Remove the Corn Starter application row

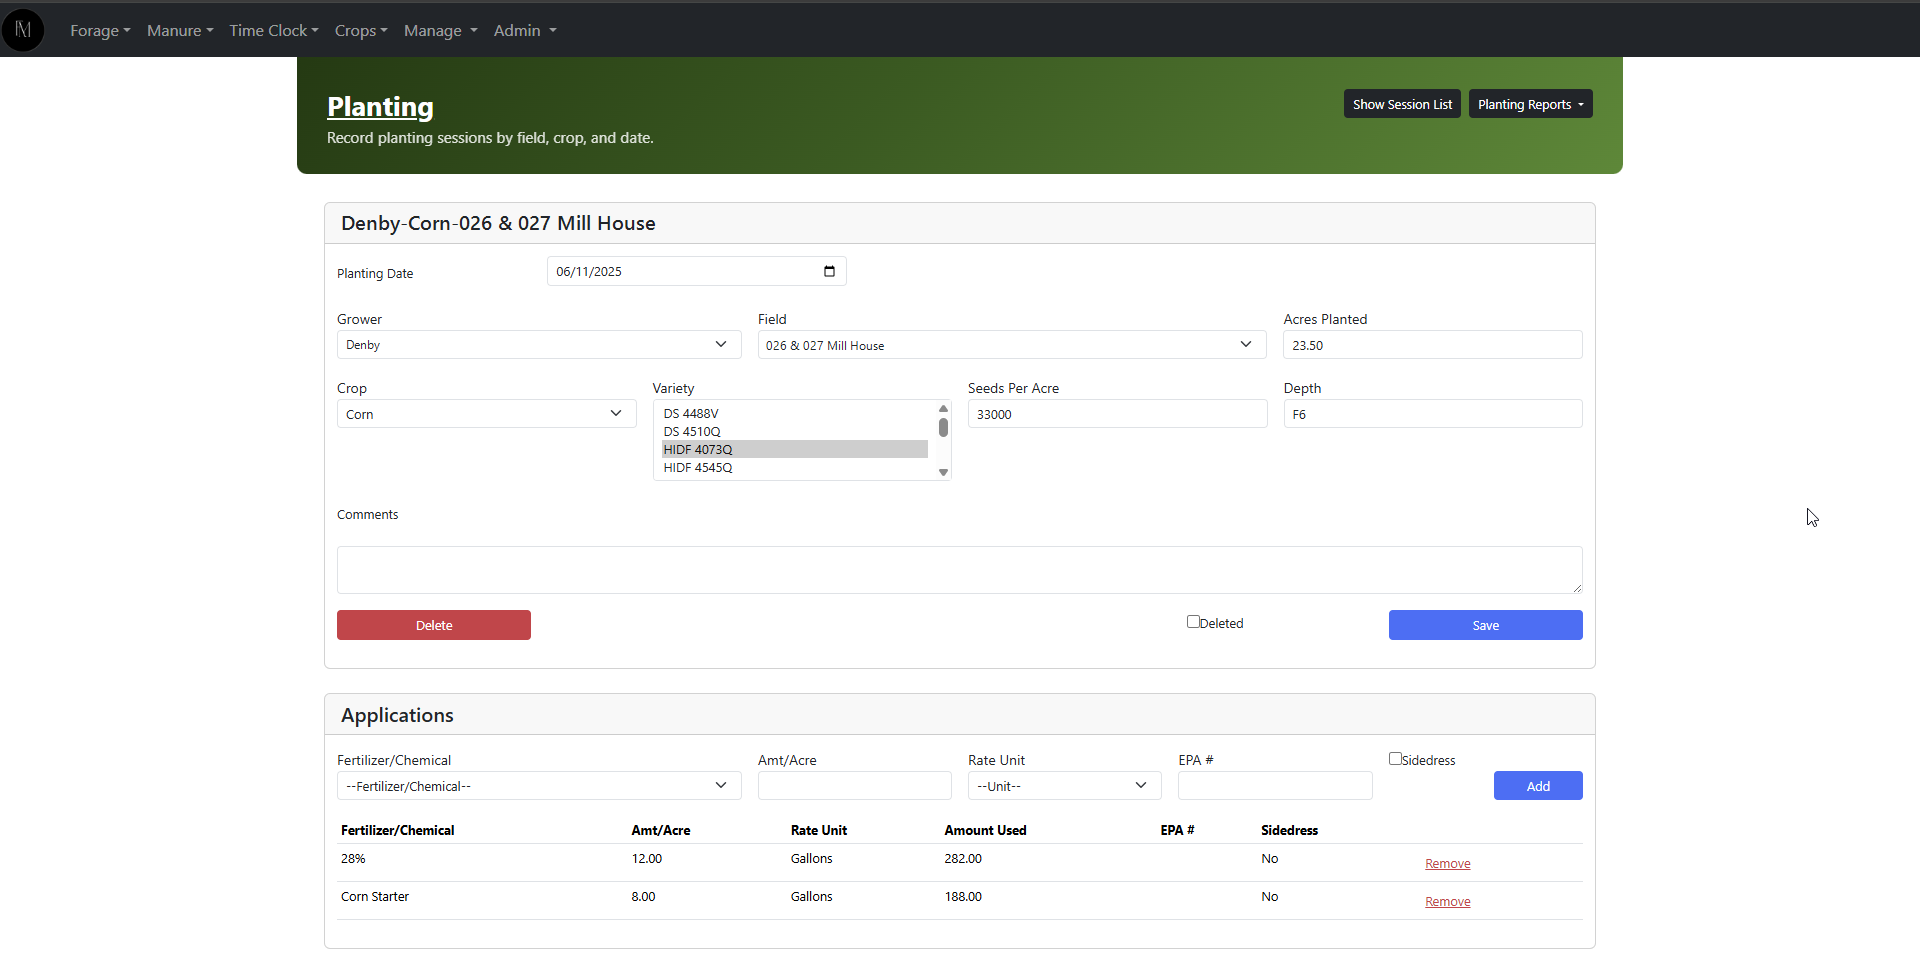click(1447, 902)
